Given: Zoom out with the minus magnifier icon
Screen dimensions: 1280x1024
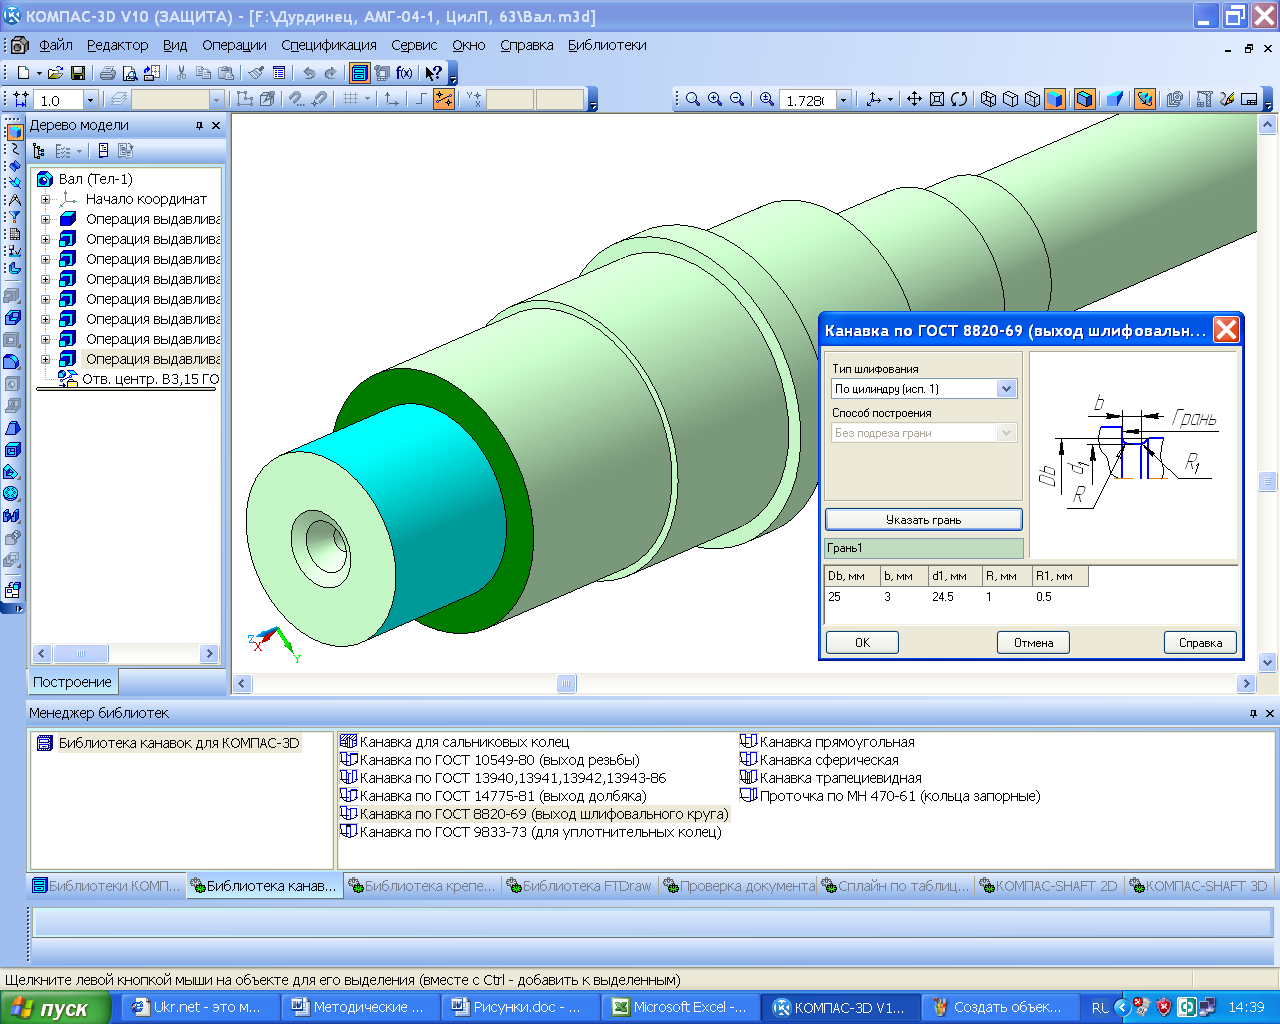Looking at the screenshot, I should point(737,99).
